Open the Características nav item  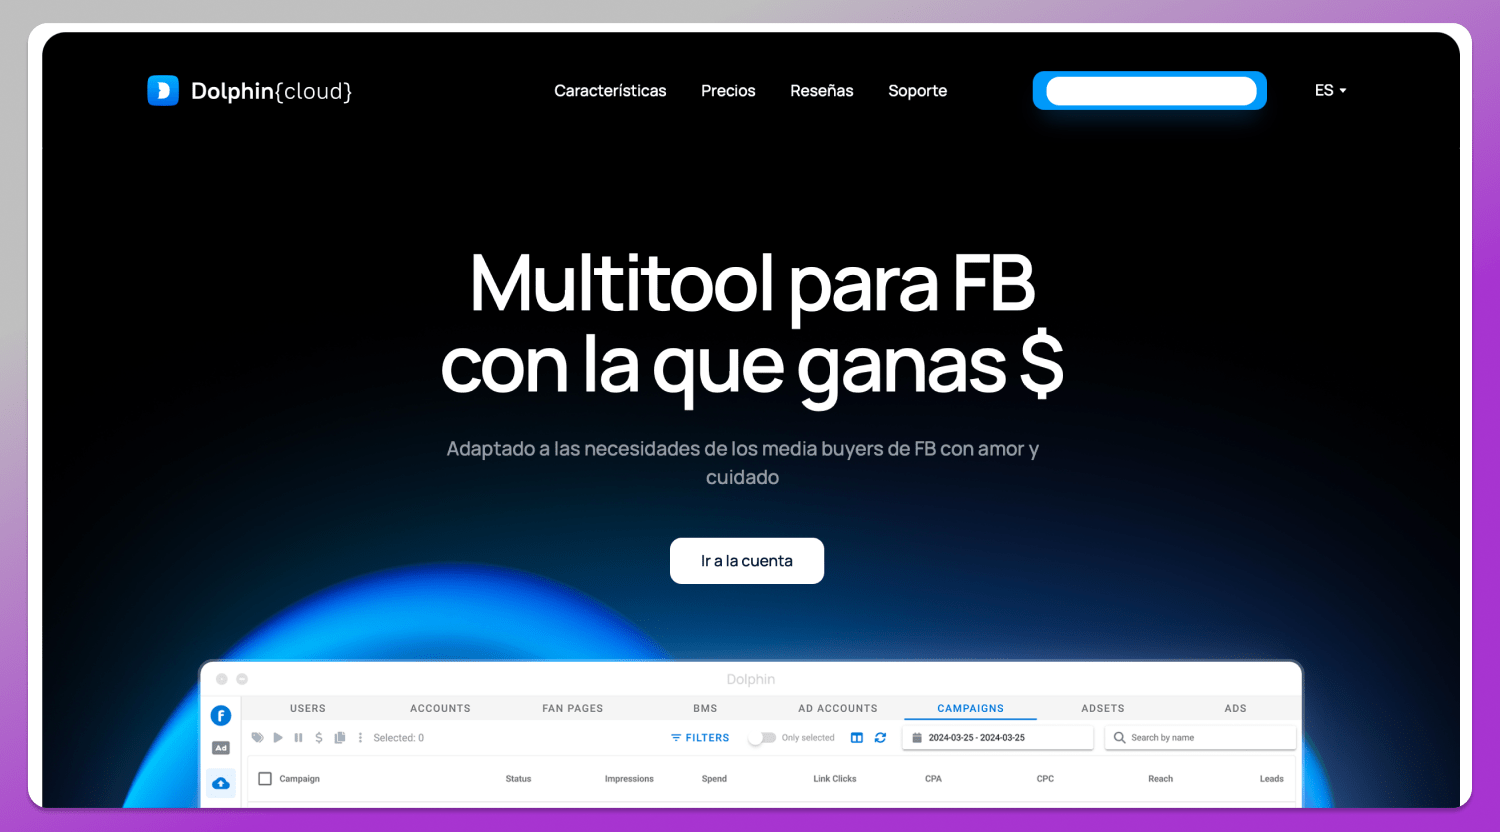tap(610, 91)
